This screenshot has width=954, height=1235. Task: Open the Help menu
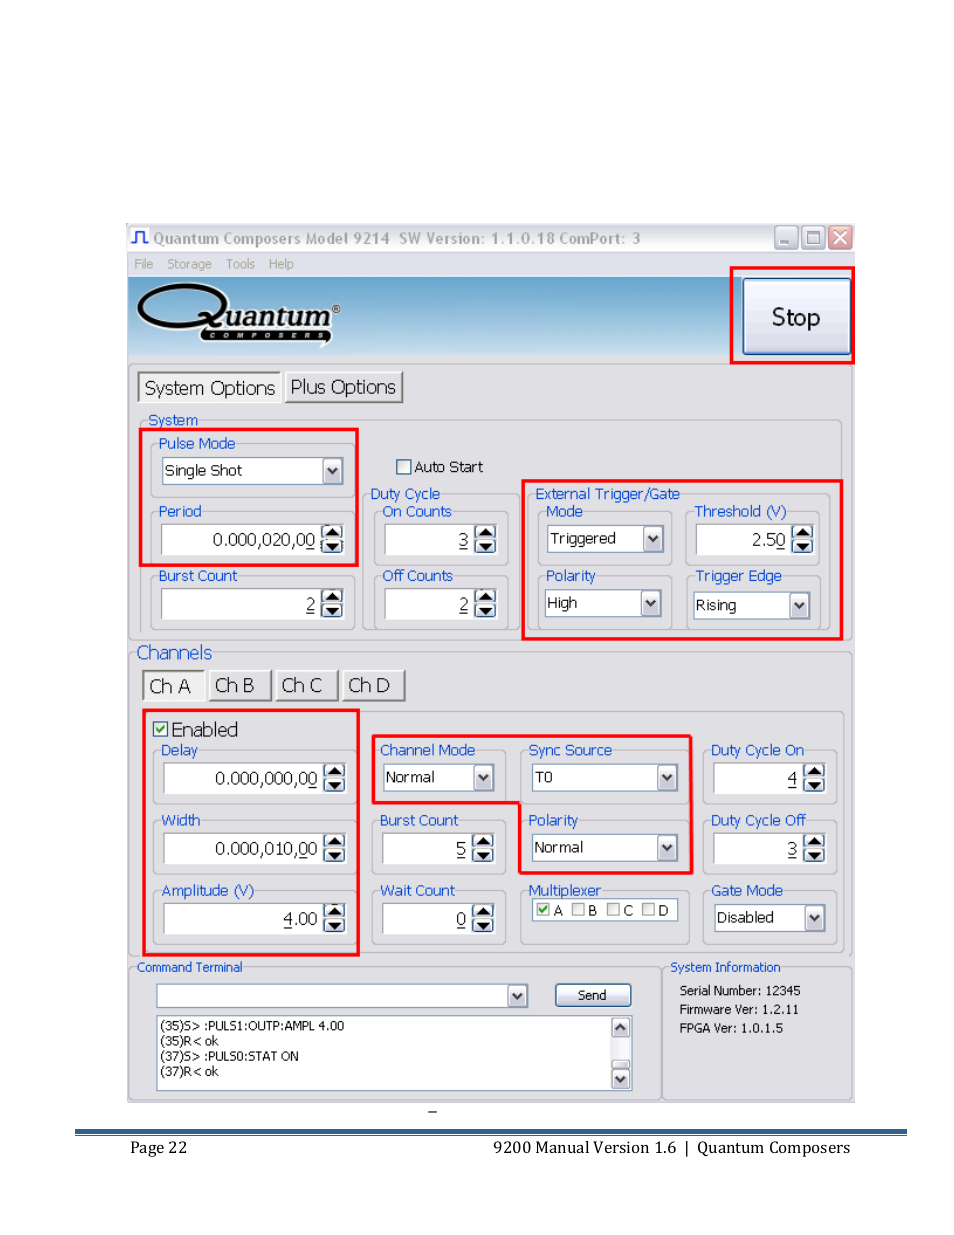pyautogui.click(x=281, y=264)
